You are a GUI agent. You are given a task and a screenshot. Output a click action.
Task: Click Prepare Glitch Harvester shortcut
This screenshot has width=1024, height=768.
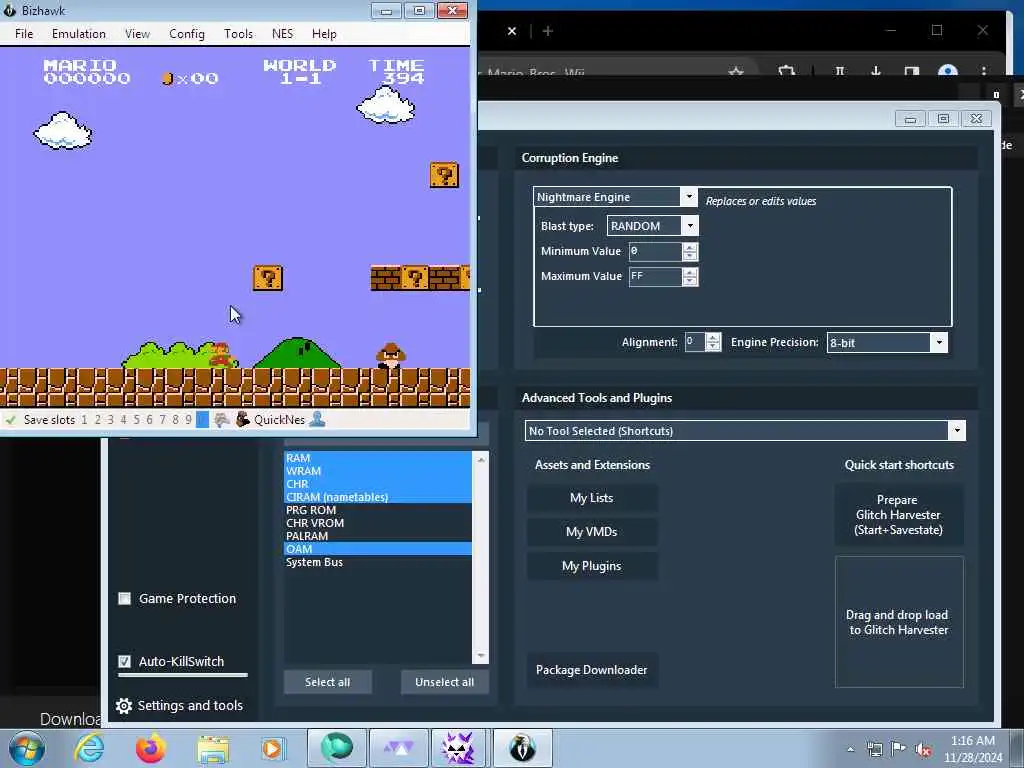click(899, 515)
